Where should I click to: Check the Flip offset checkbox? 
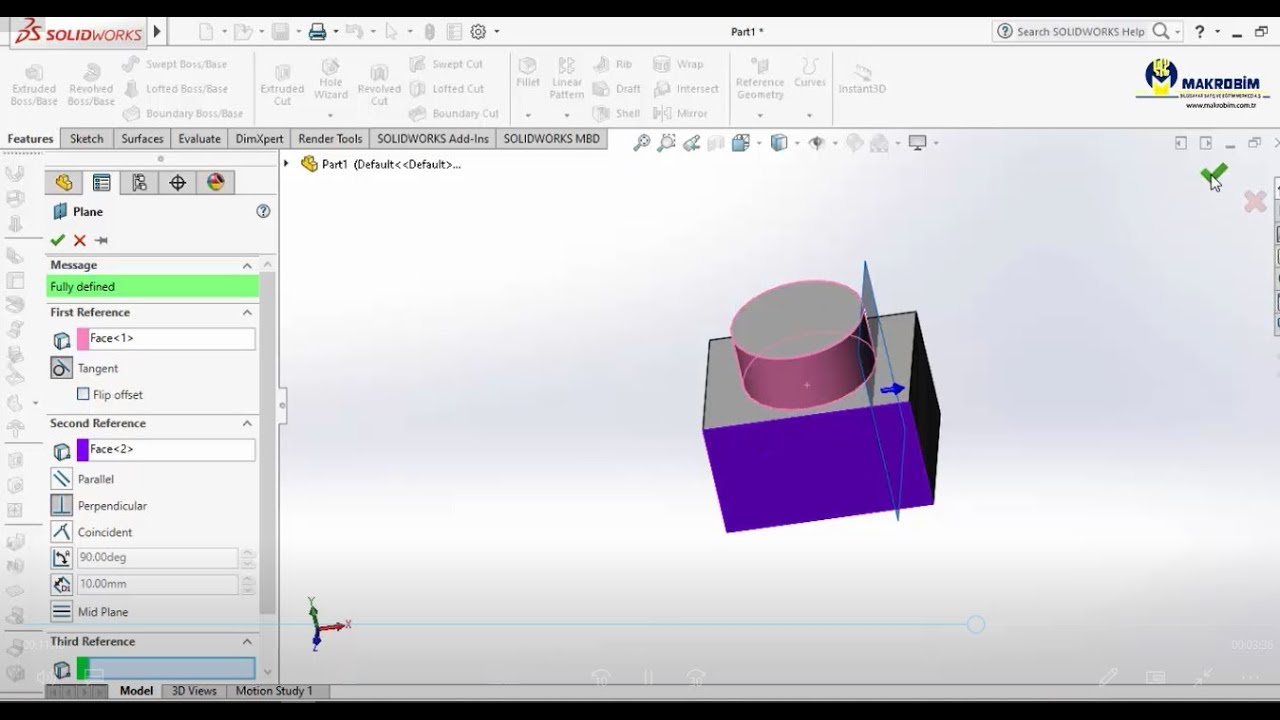point(83,394)
